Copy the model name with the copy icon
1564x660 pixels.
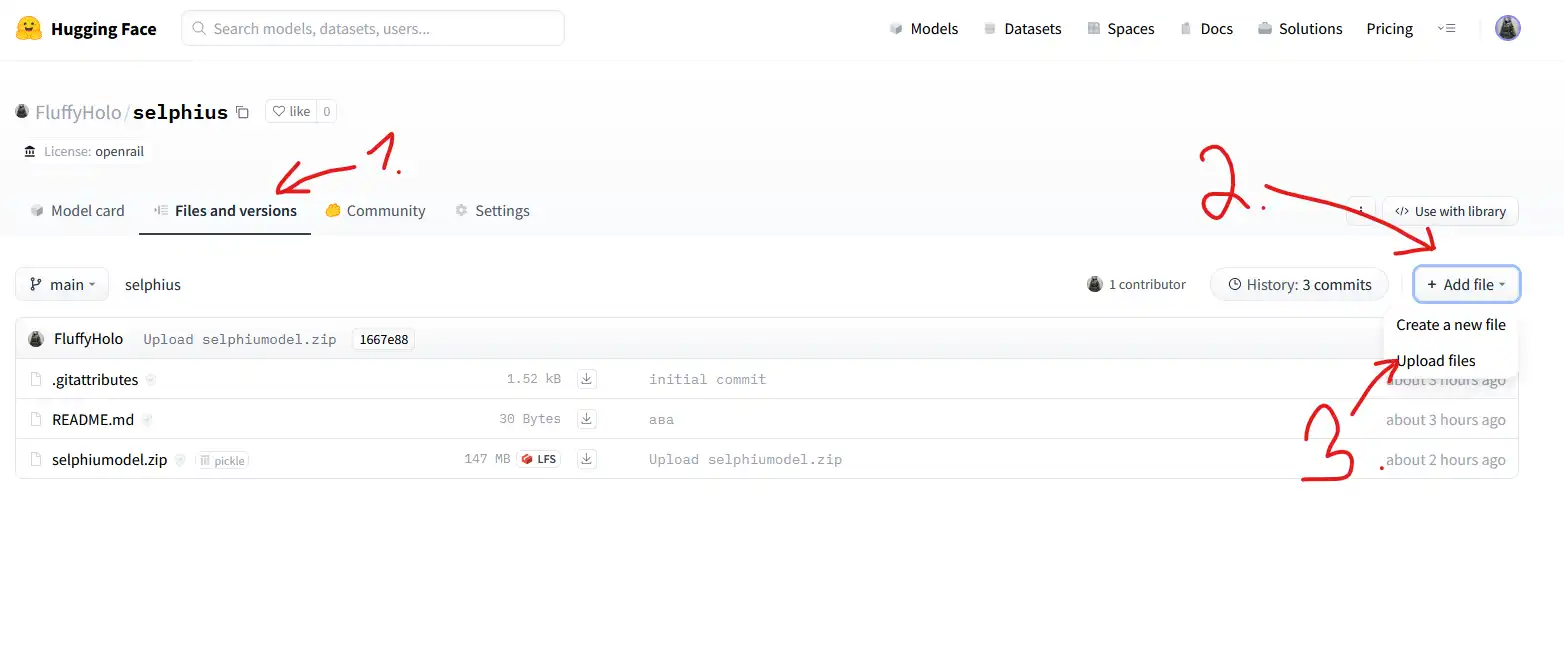click(242, 112)
